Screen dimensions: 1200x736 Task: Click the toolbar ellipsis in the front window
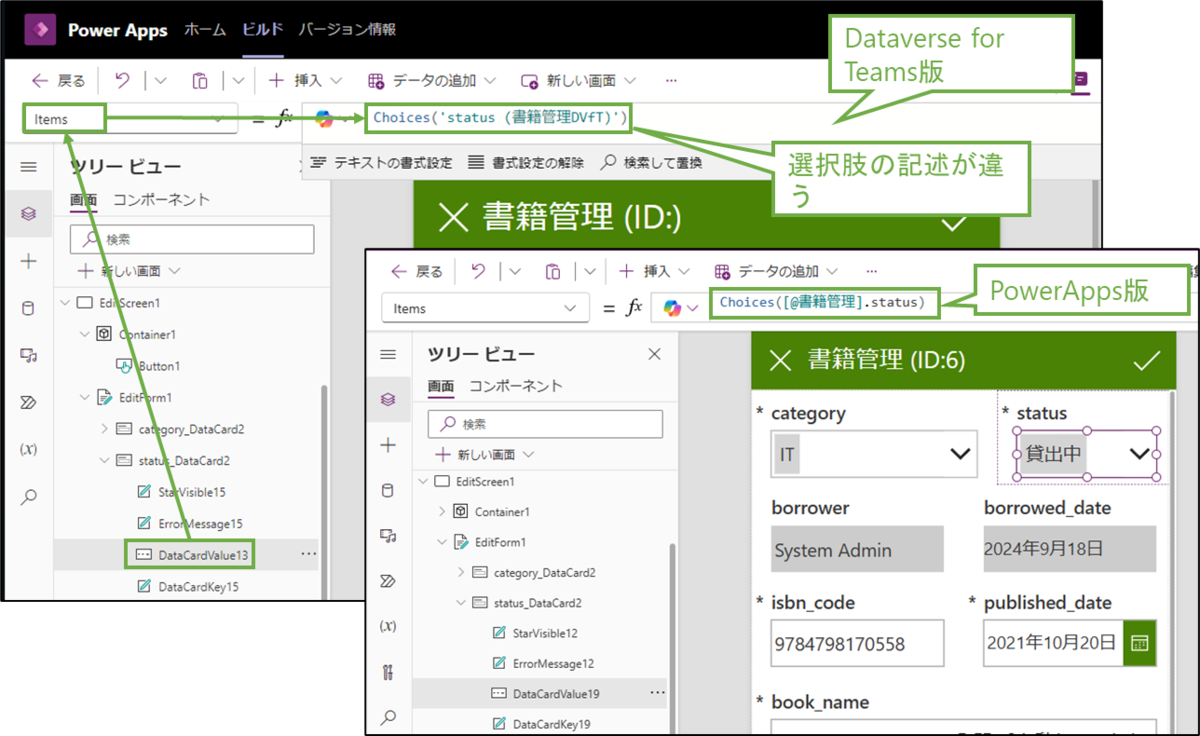[x=871, y=271]
